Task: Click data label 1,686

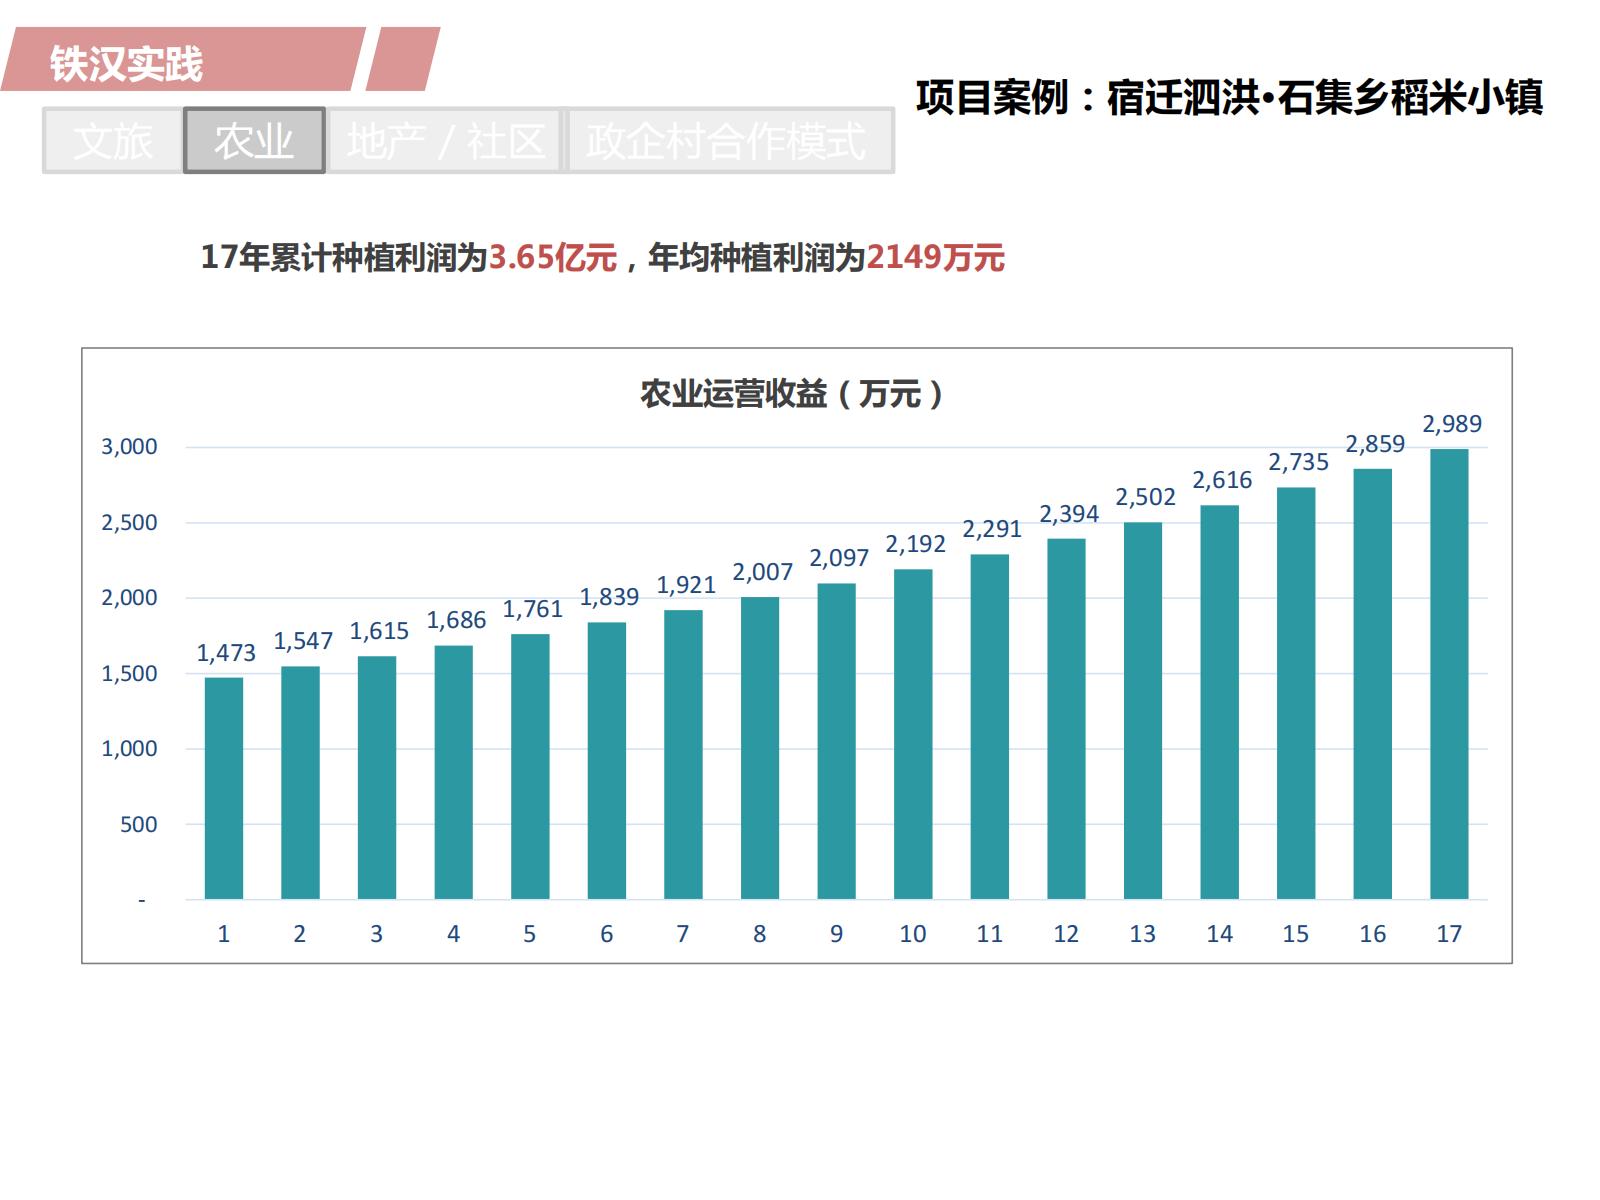Action: coord(456,620)
